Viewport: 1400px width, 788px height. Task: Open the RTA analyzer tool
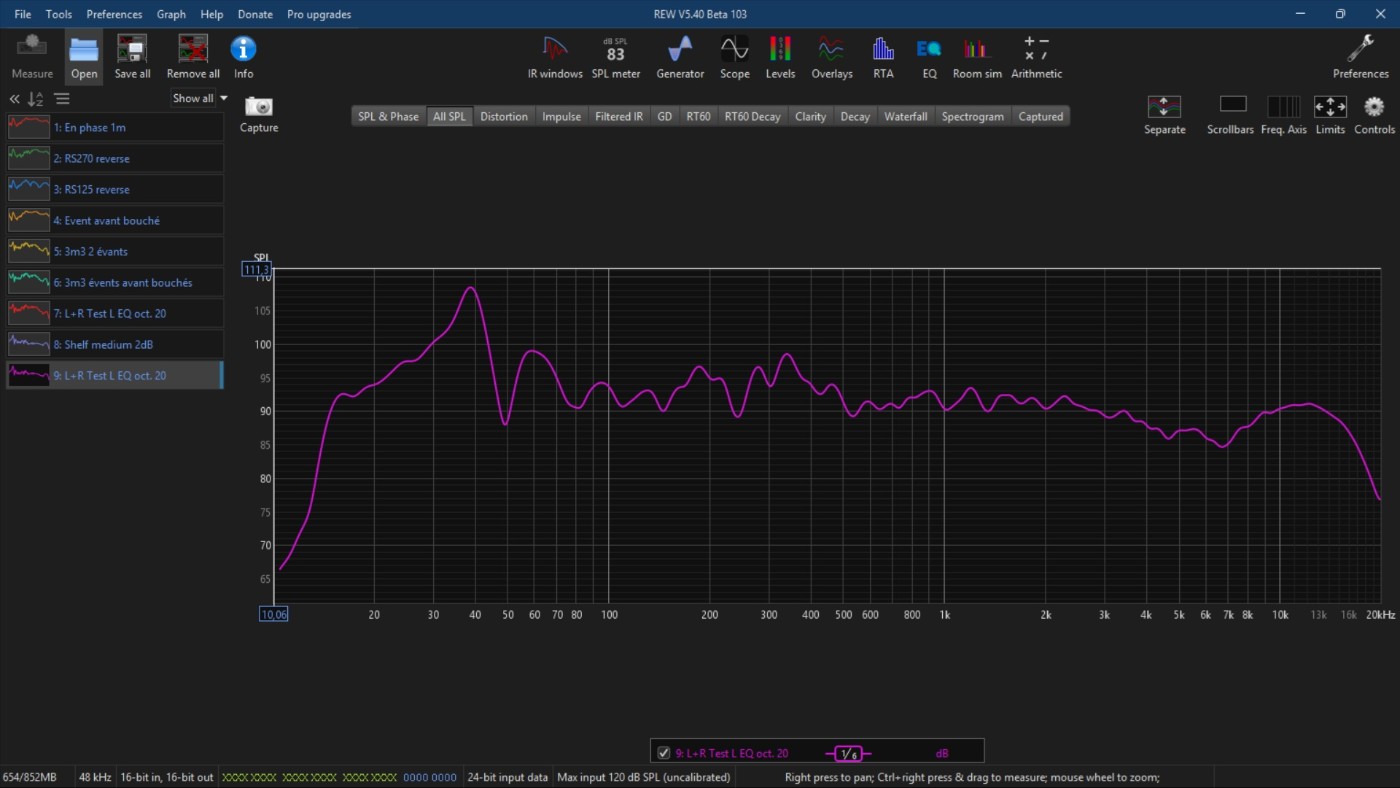pyautogui.click(x=882, y=57)
